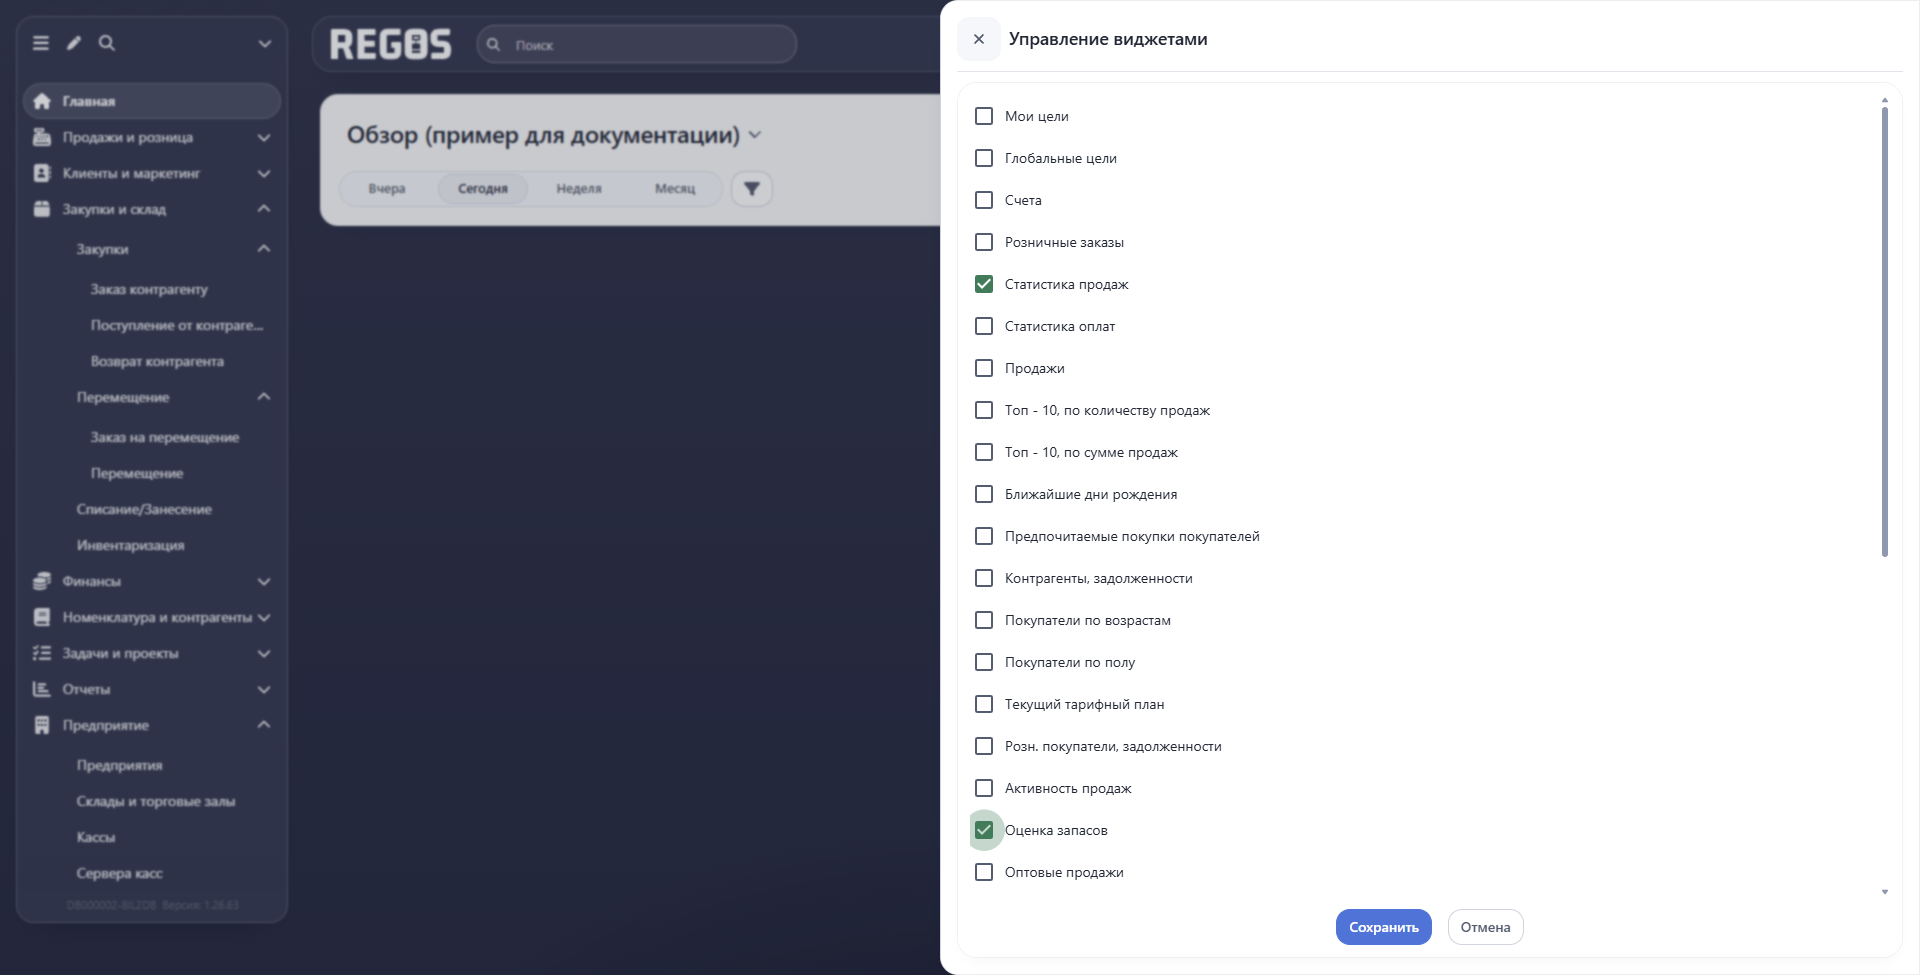Open the dropdown next to Обзор dashboard title
The height and width of the screenshot is (975, 1920).
755,135
